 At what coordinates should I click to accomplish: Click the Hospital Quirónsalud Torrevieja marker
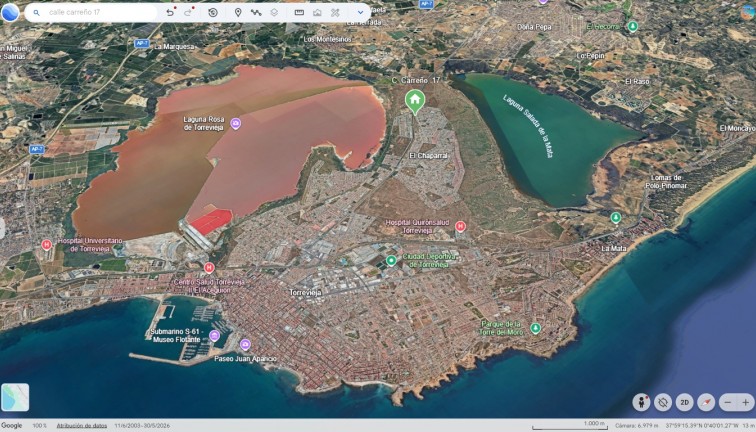tap(460, 226)
